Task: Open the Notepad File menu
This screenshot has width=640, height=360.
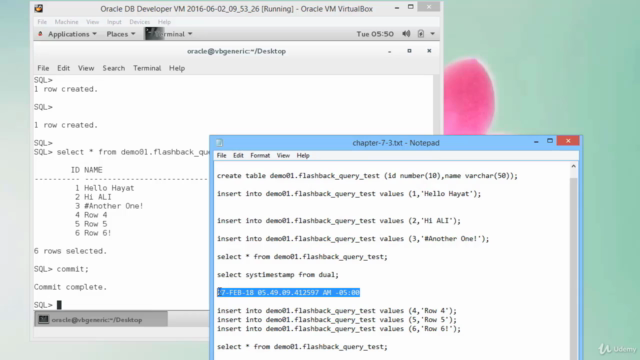Action: pyautogui.click(x=222, y=156)
